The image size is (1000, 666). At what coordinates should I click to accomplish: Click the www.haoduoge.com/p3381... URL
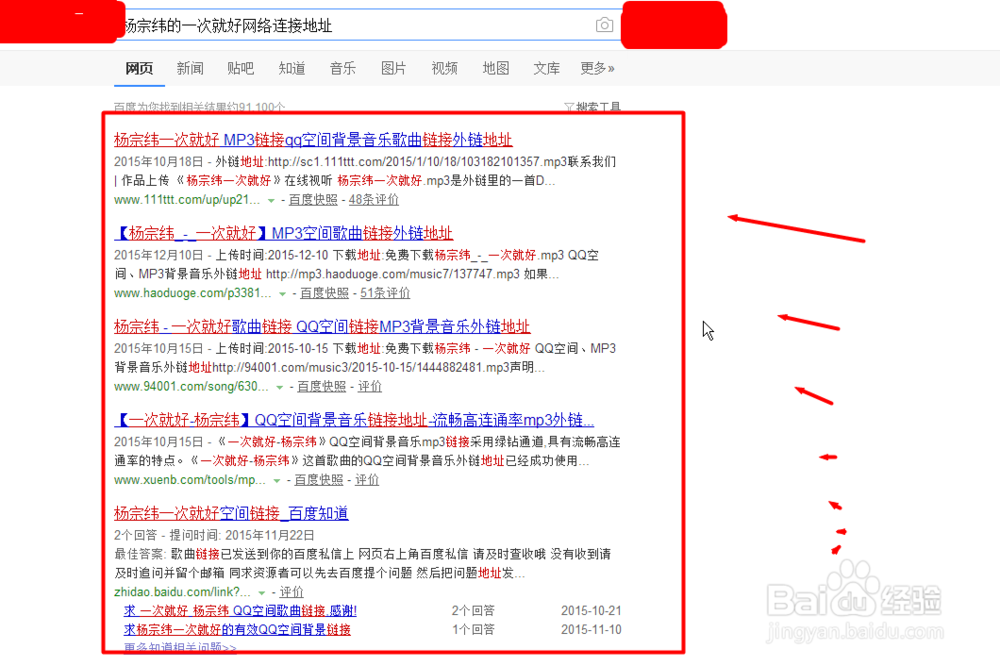point(193,293)
